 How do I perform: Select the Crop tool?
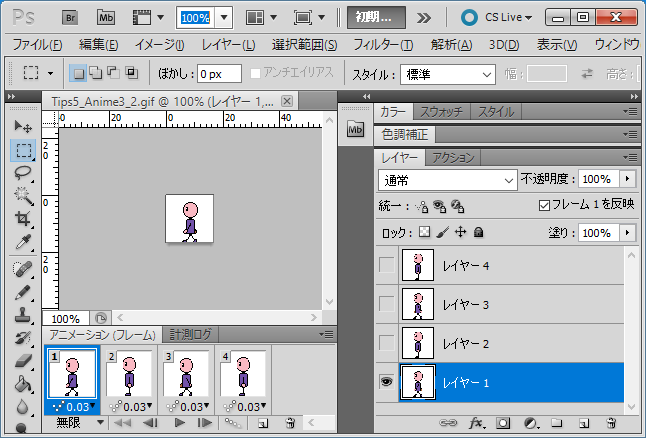23,219
